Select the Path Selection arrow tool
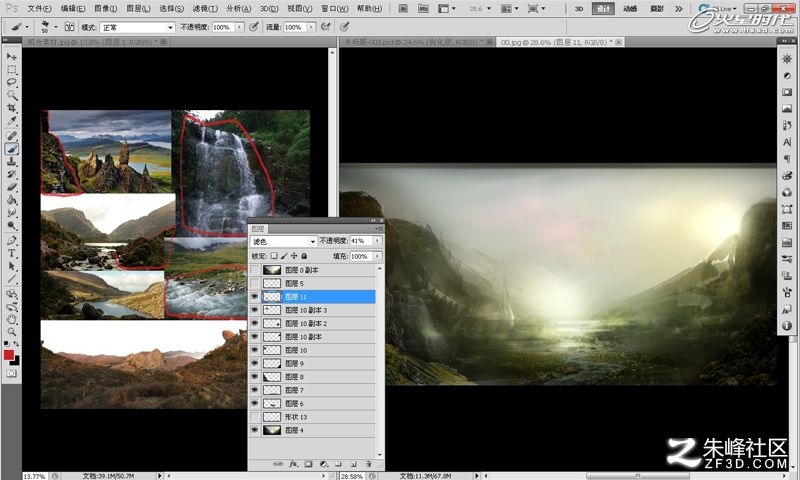 pyautogui.click(x=12, y=266)
